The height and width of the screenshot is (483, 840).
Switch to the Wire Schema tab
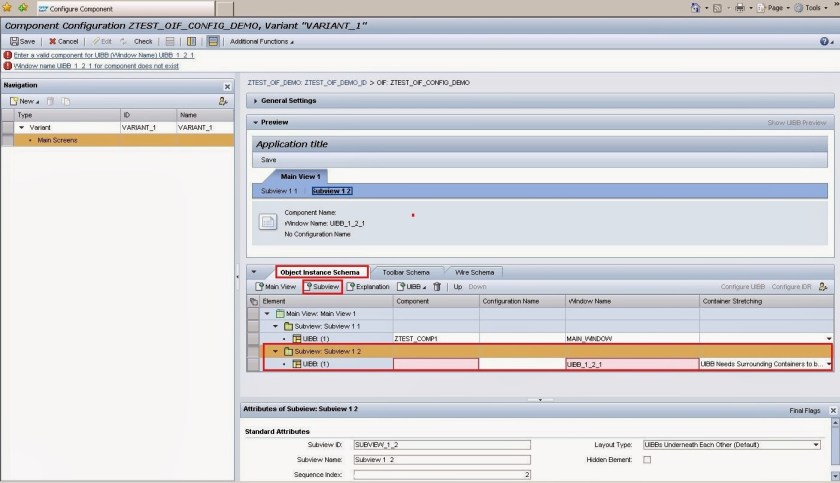click(474, 271)
